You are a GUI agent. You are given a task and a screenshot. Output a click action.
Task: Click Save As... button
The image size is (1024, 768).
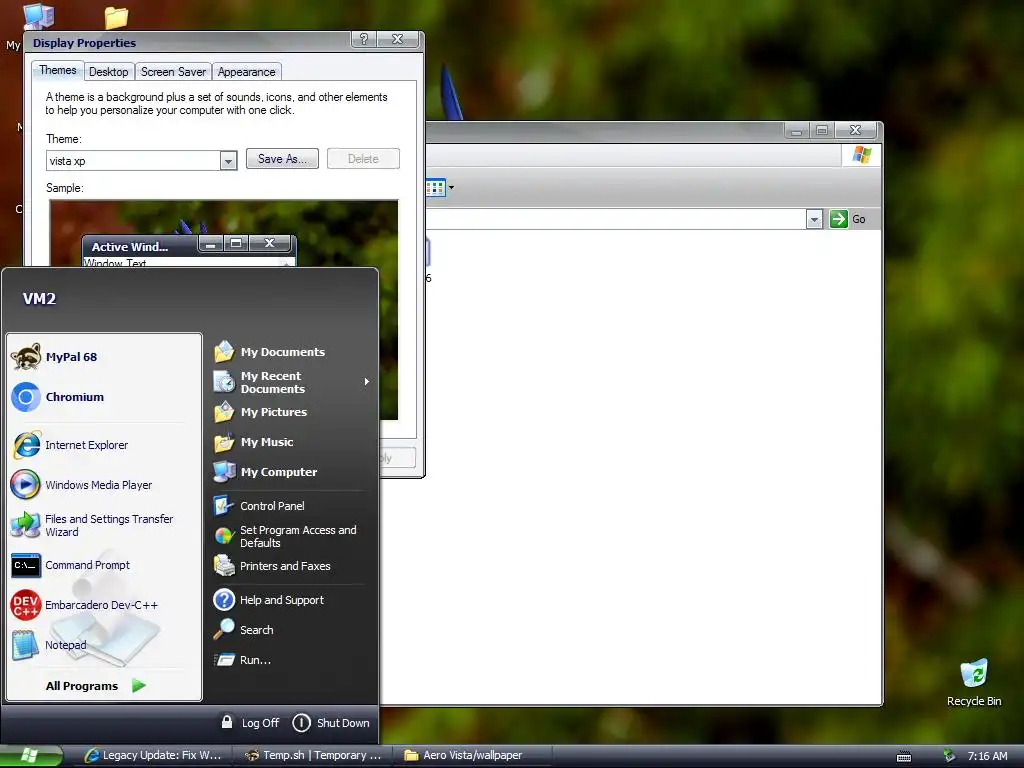click(282, 159)
